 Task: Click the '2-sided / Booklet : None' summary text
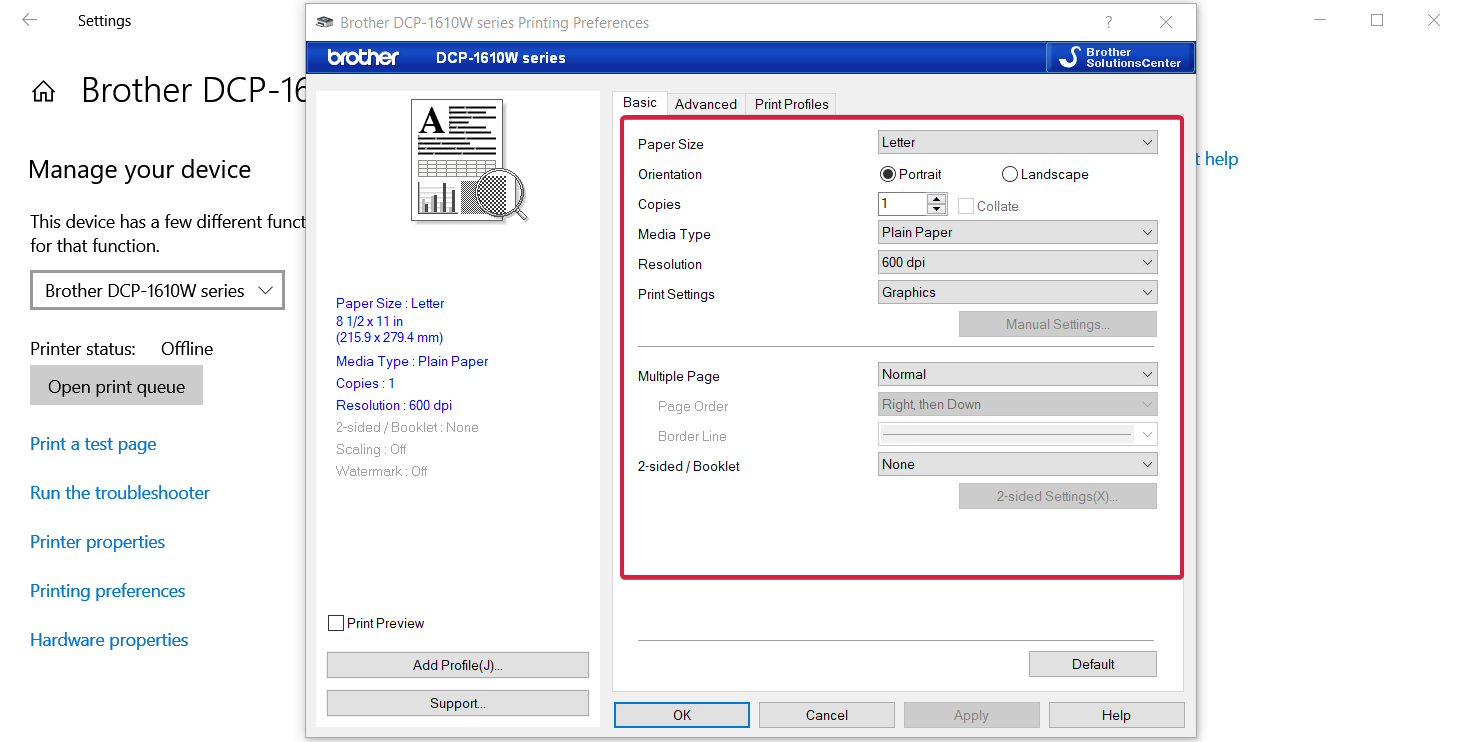tap(407, 427)
